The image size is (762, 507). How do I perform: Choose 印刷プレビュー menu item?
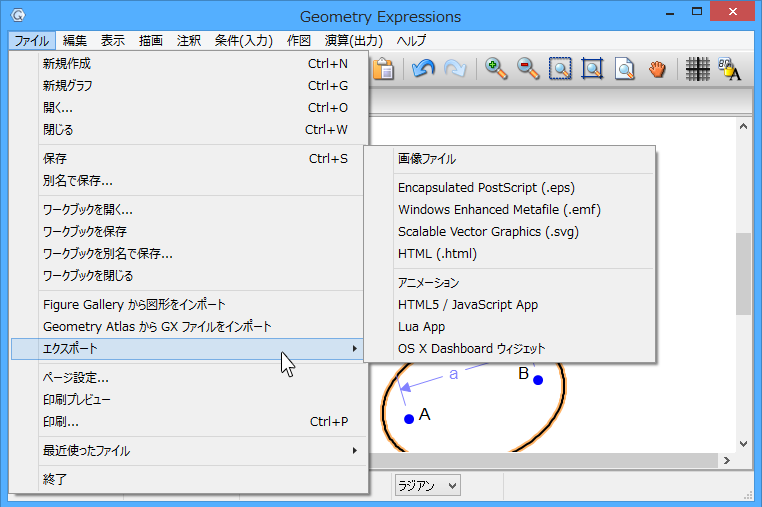[187, 400]
